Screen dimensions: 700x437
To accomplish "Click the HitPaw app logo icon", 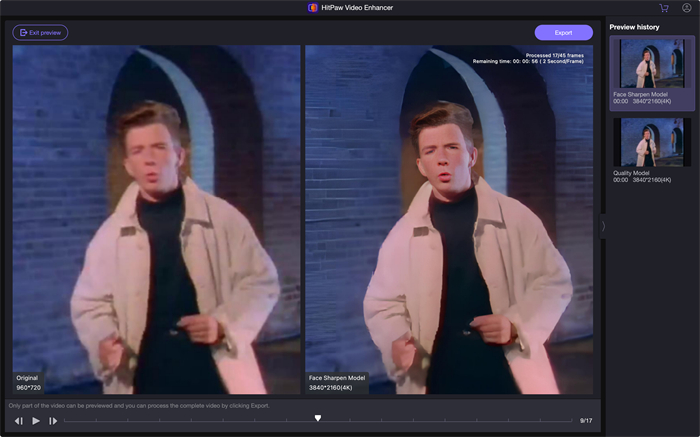I will click(313, 7).
